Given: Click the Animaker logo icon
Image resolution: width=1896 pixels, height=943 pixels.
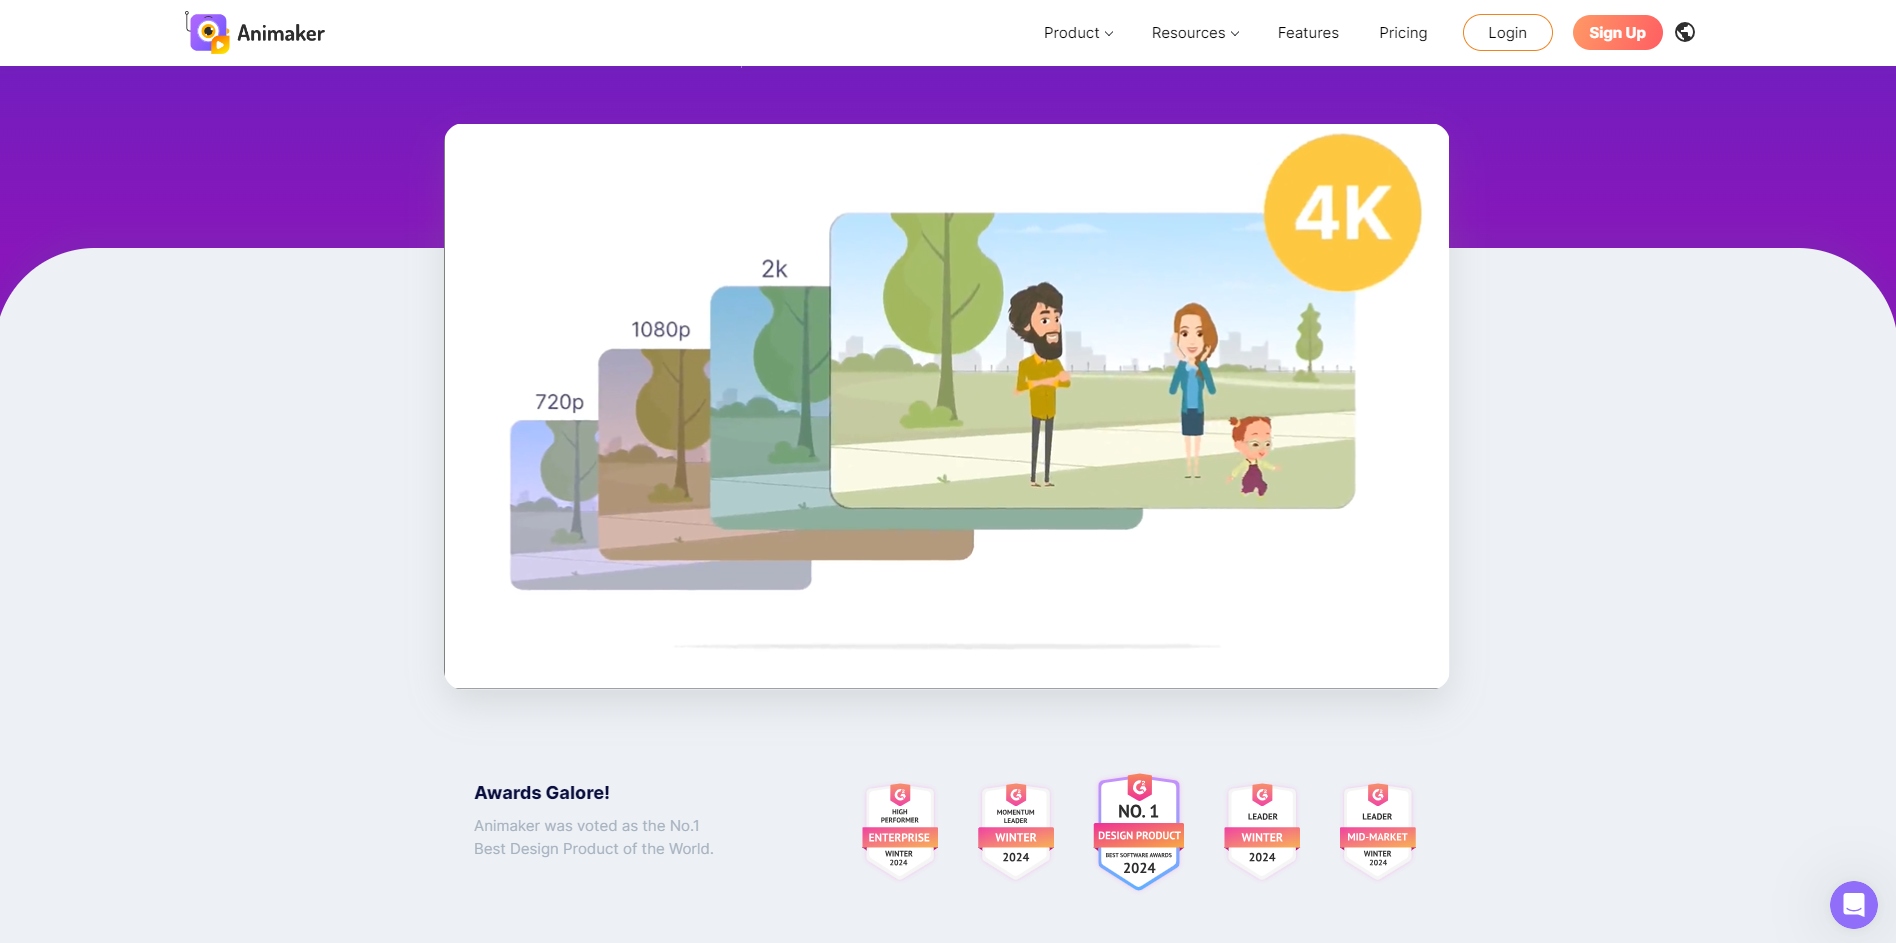Looking at the screenshot, I should pyautogui.click(x=208, y=33).
